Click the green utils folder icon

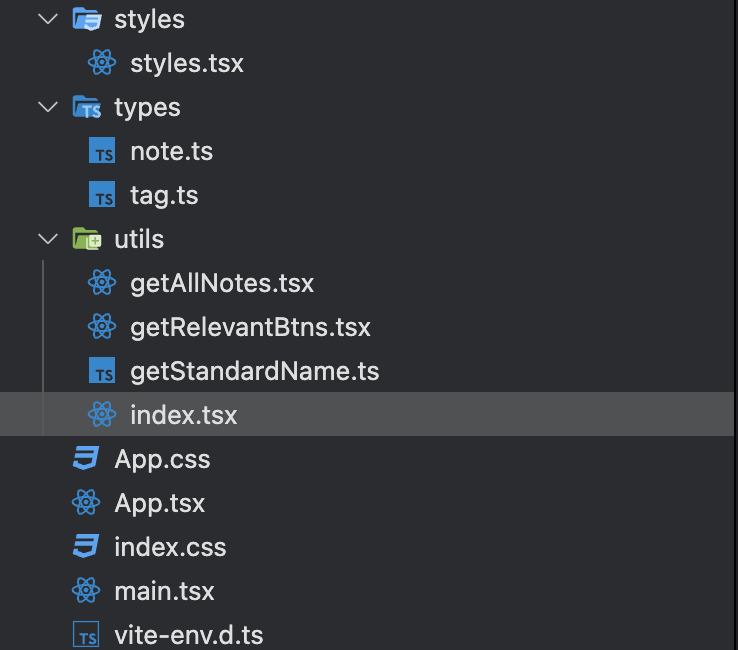87,239
